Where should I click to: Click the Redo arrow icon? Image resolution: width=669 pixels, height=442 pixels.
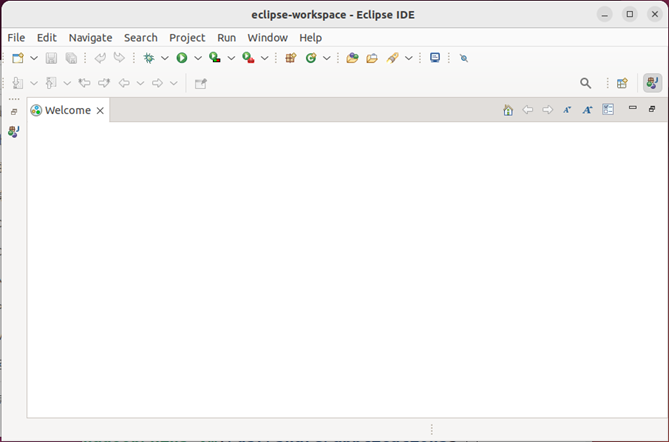click(119, 58)
